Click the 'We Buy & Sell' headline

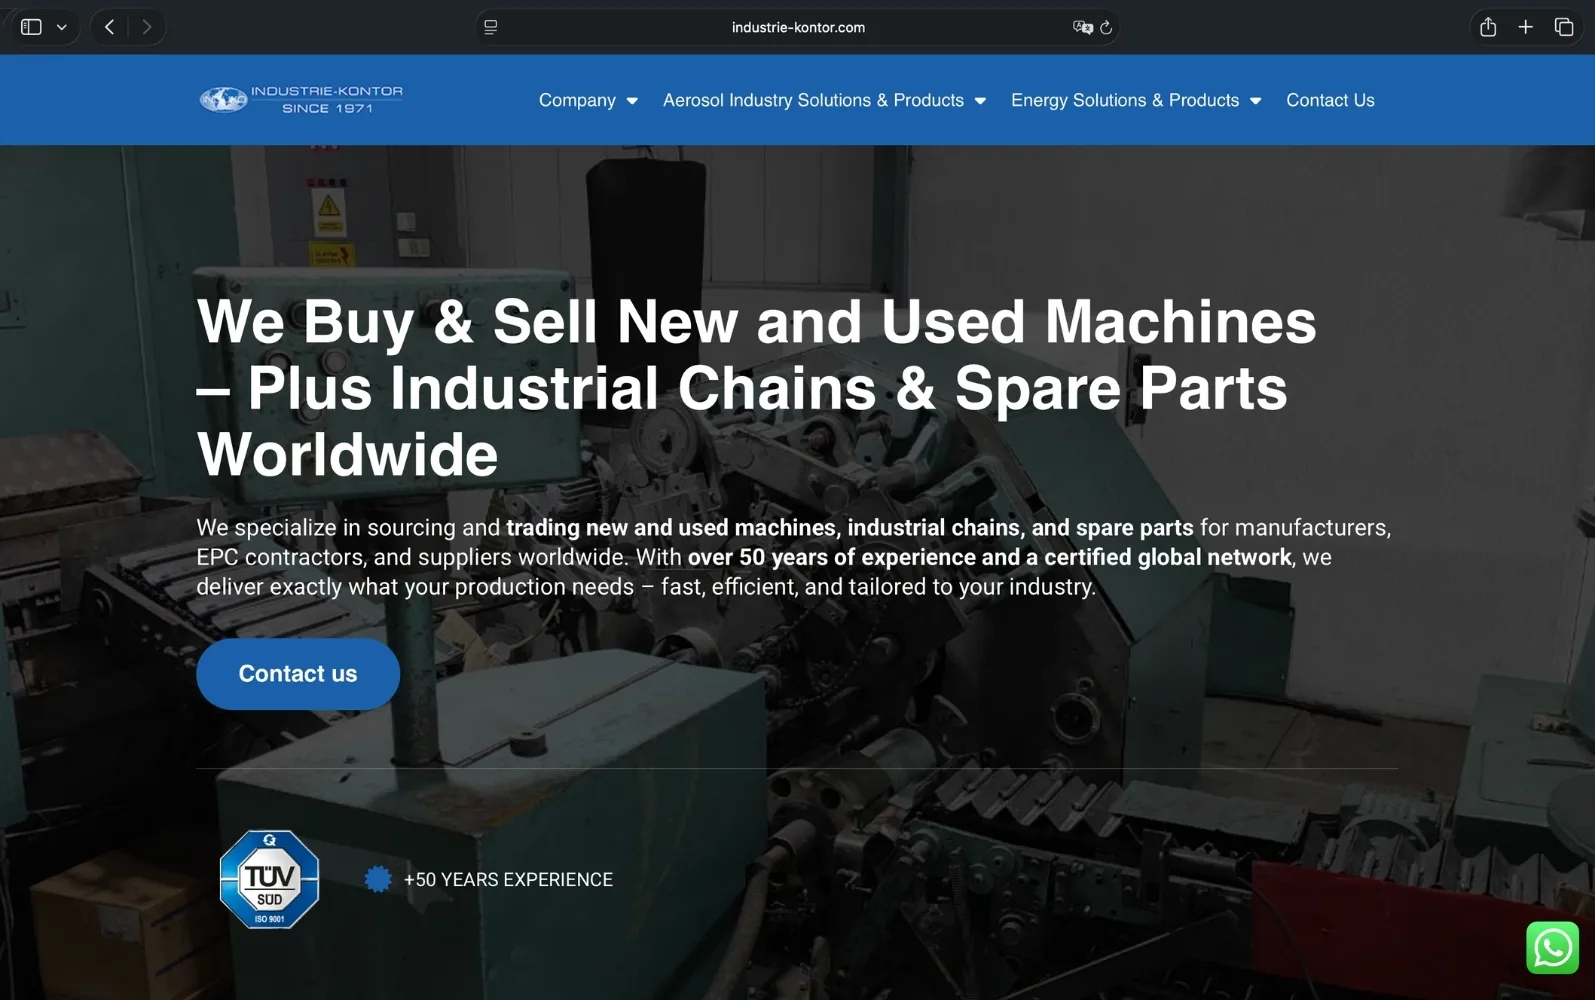point(756,388)
